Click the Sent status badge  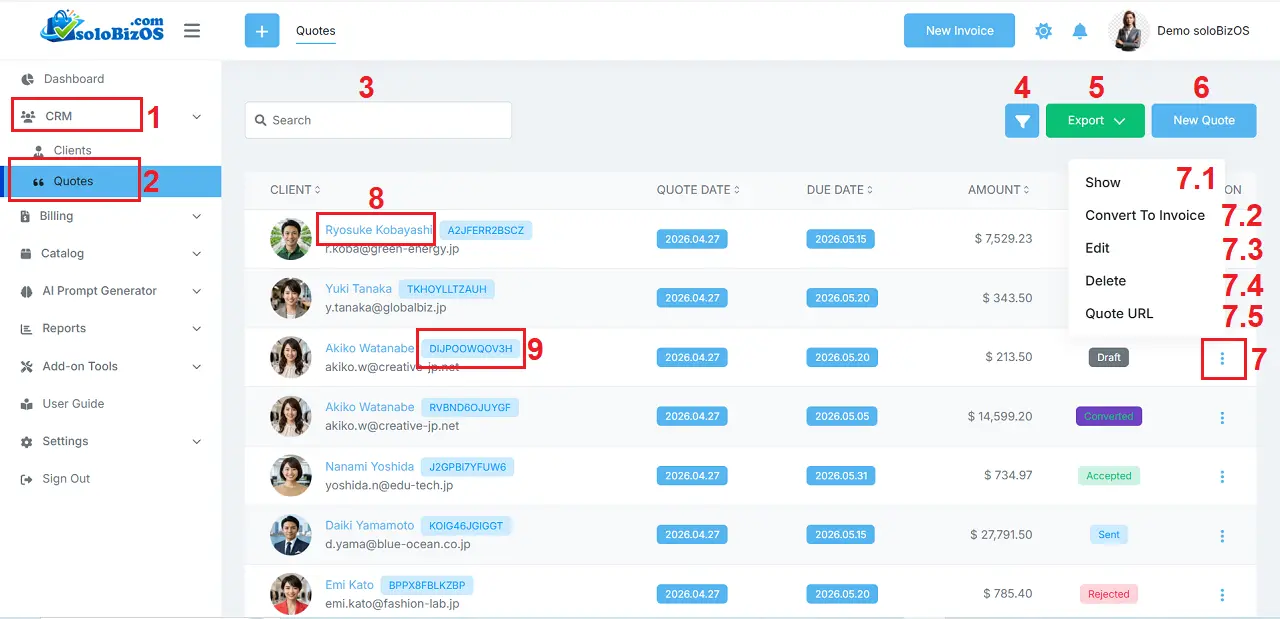[1109, 535]
